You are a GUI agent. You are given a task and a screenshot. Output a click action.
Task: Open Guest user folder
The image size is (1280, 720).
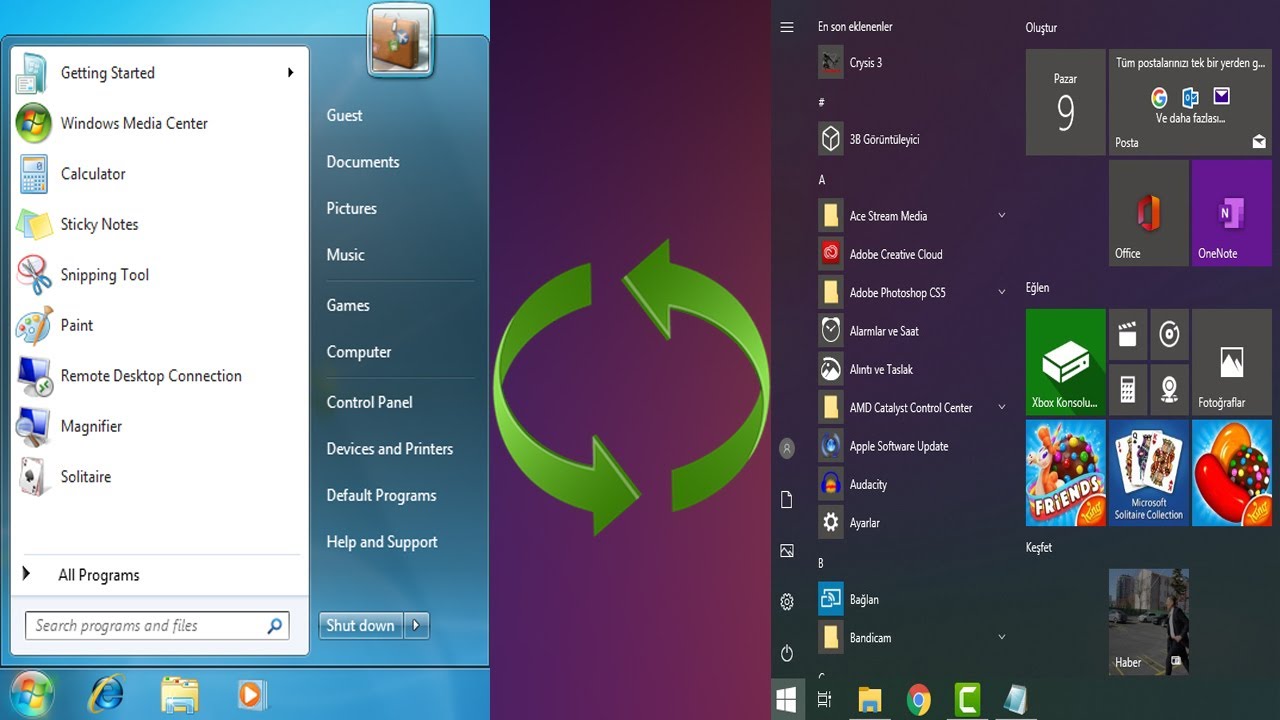point(344,115)
